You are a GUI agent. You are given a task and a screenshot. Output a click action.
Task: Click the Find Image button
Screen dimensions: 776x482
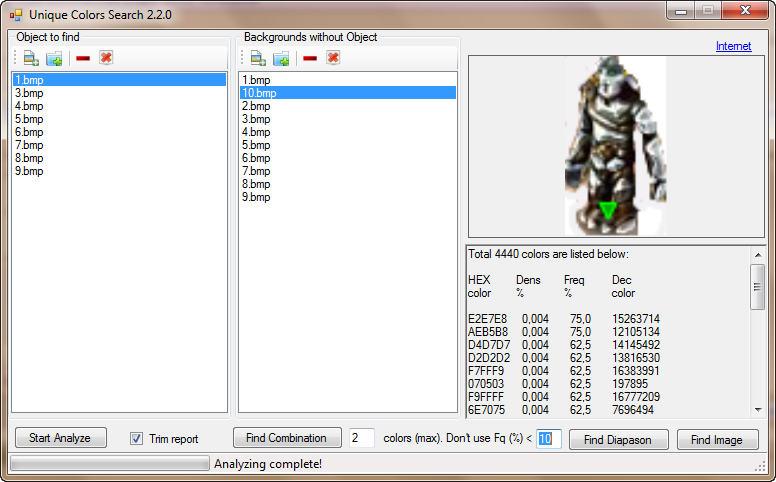(717, 439)
